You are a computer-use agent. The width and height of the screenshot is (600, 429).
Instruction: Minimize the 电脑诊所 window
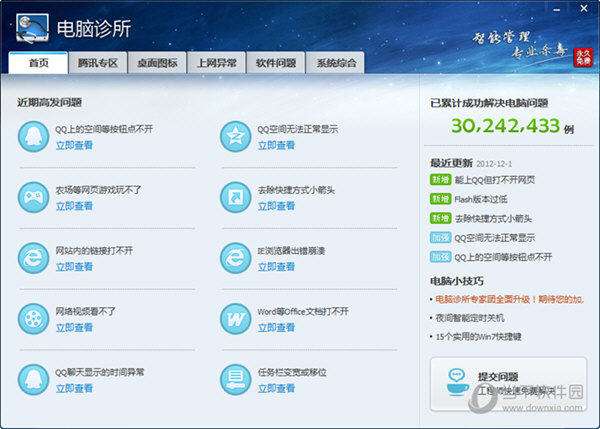pos(557,9)
